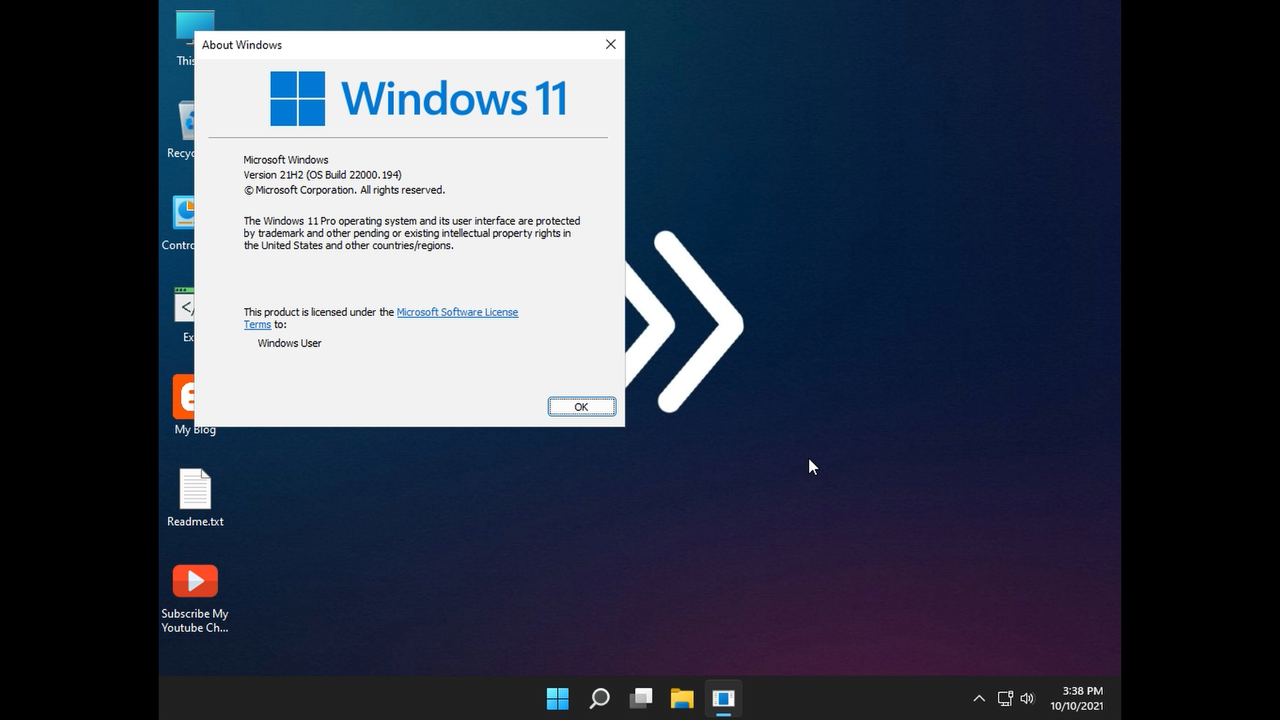Image resolution: width=1280 pixels, height=720 pixels.
Task: Open Task View on taskbar
Action: (x=641, y=698)
